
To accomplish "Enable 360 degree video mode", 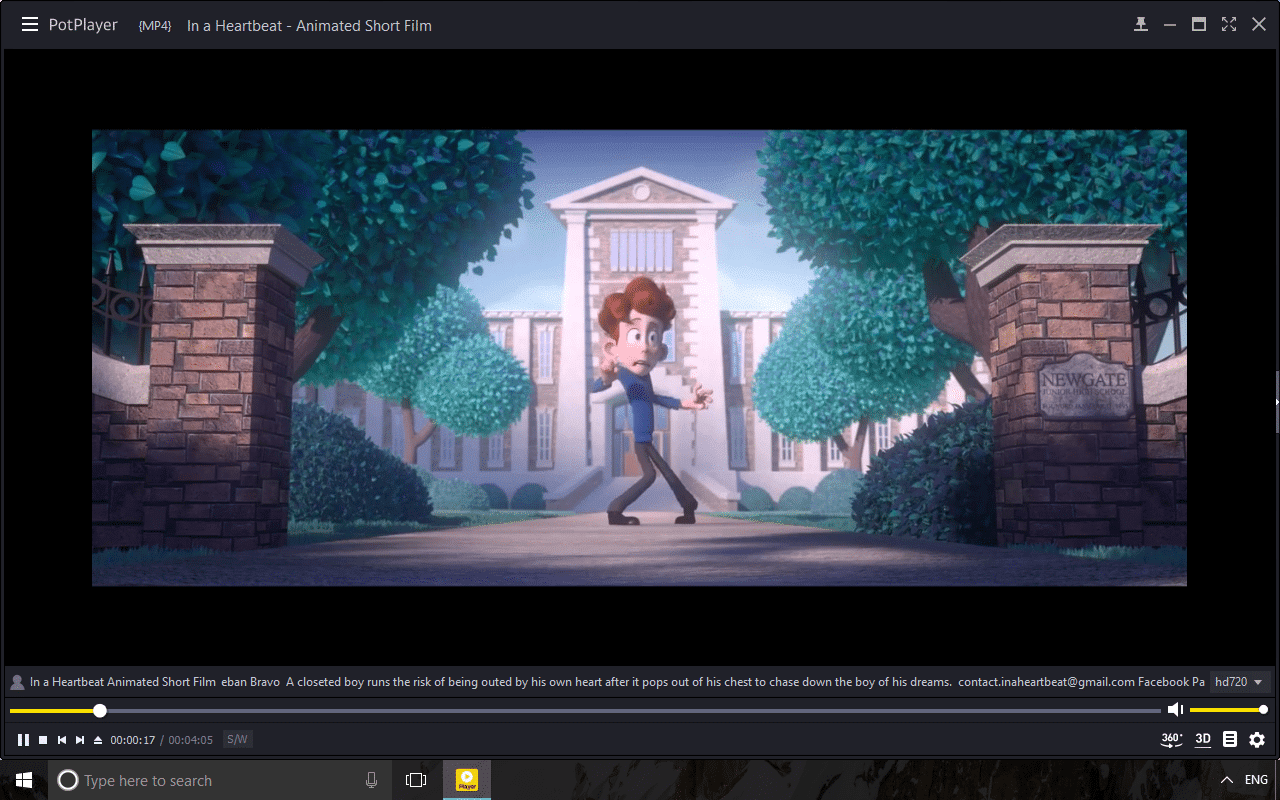I will 1171,740.
